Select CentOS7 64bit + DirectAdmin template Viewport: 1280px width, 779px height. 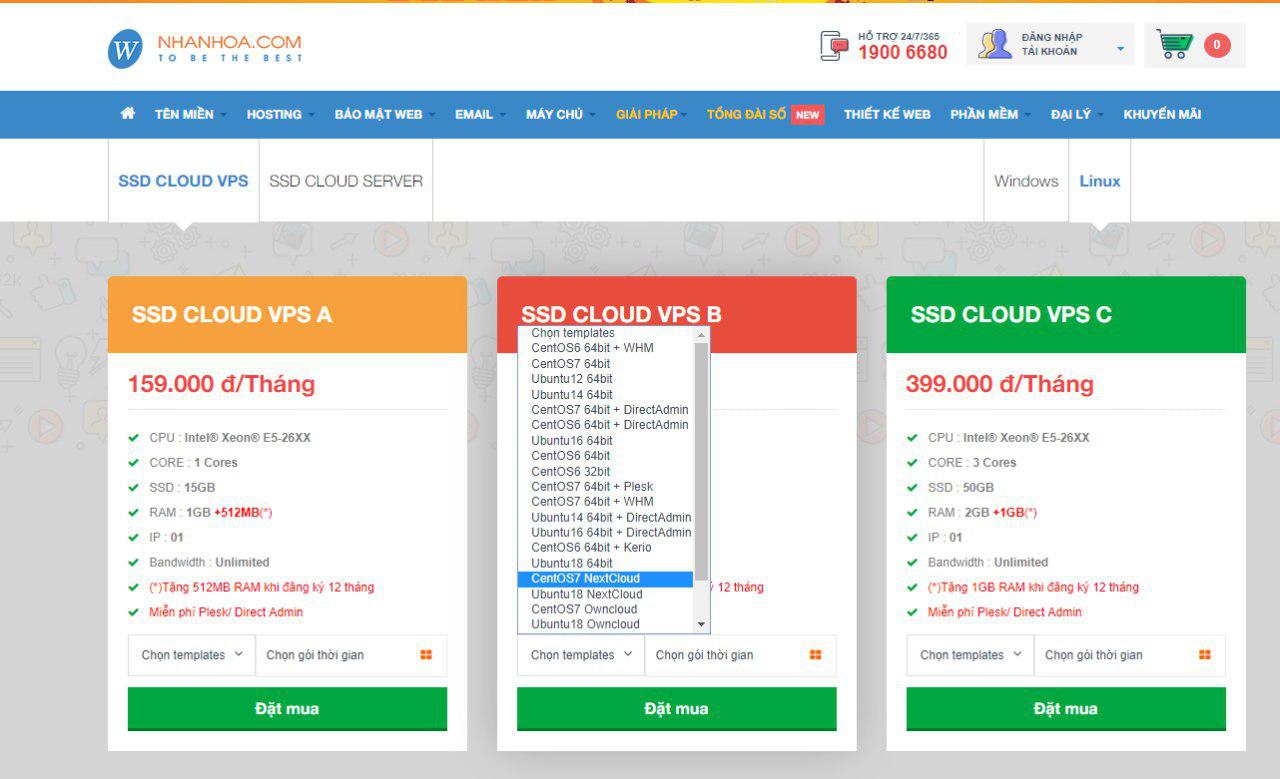coord(605,410)
